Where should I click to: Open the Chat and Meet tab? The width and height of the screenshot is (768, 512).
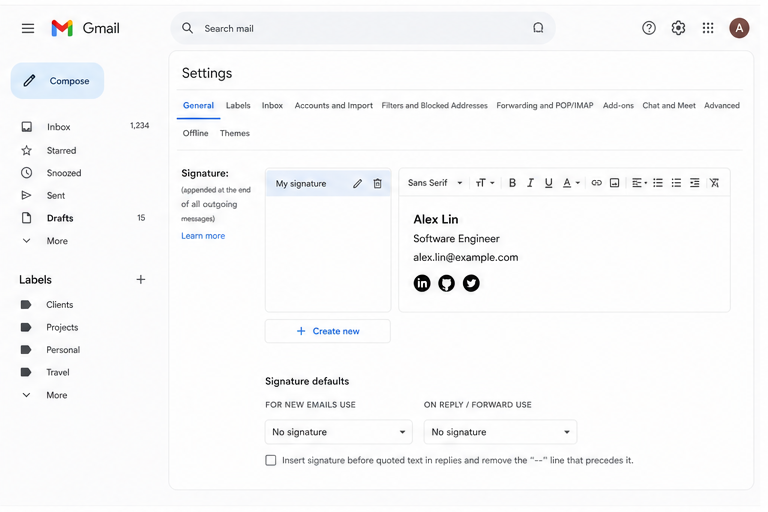(x=669, y=105)
